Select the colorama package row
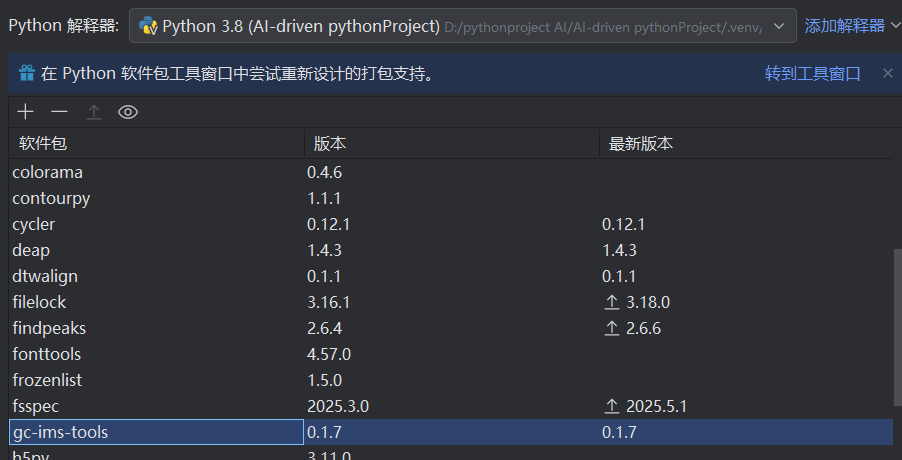The image size is (902, 460). pyautogui.click(x=451, y=172)
